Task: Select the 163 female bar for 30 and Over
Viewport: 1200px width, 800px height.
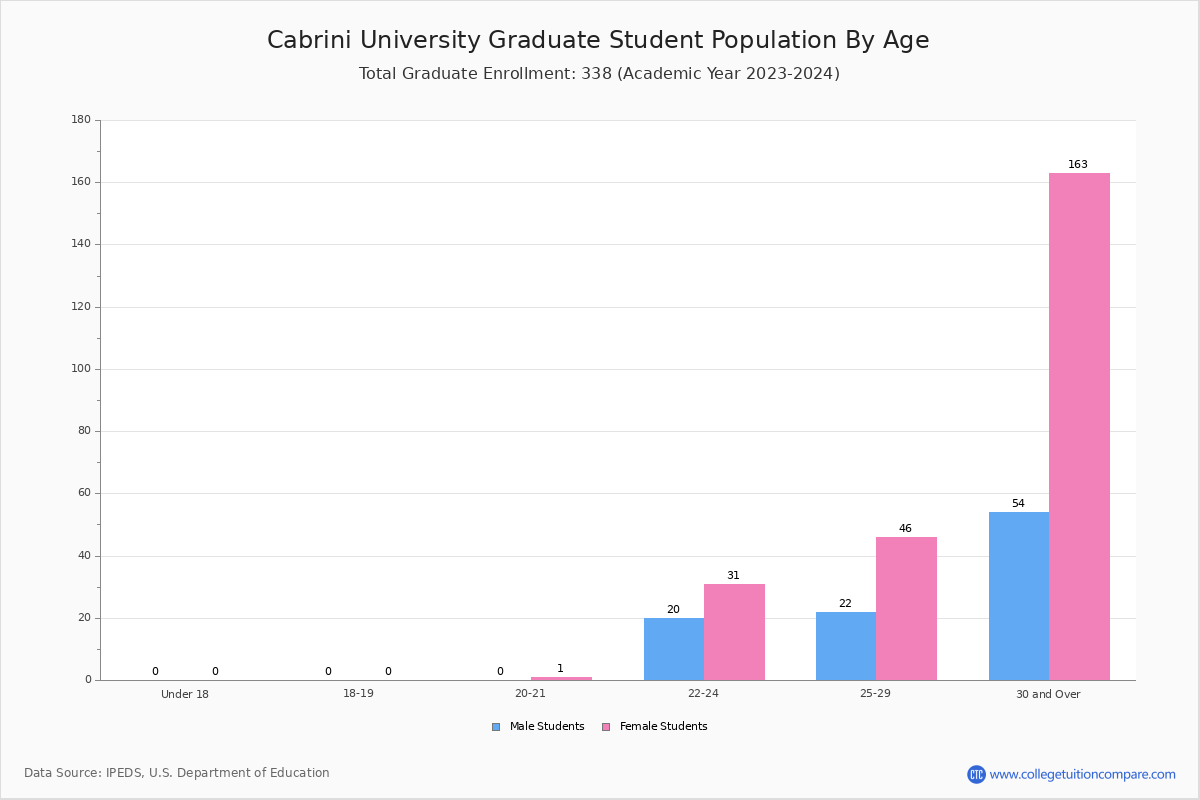Action: (1079, 426)
